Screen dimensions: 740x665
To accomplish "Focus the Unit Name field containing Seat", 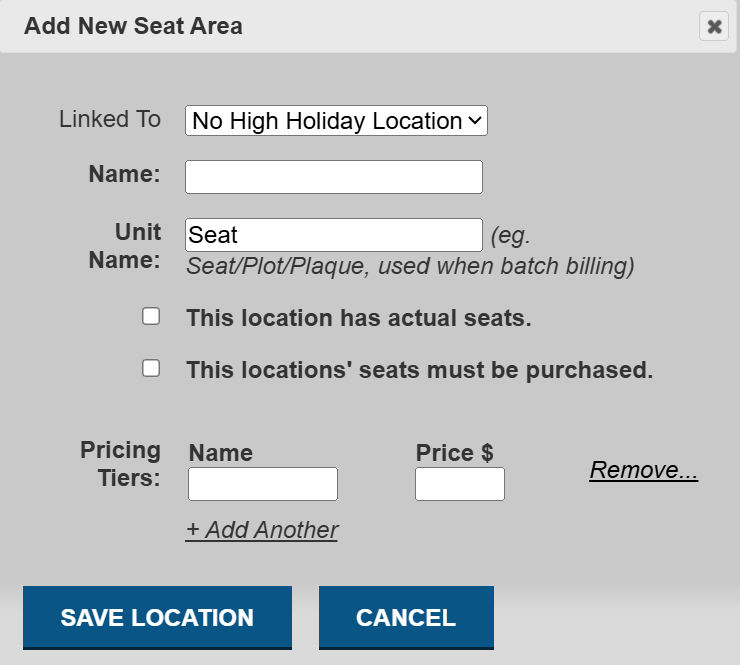I will click(x=334, y=235).
